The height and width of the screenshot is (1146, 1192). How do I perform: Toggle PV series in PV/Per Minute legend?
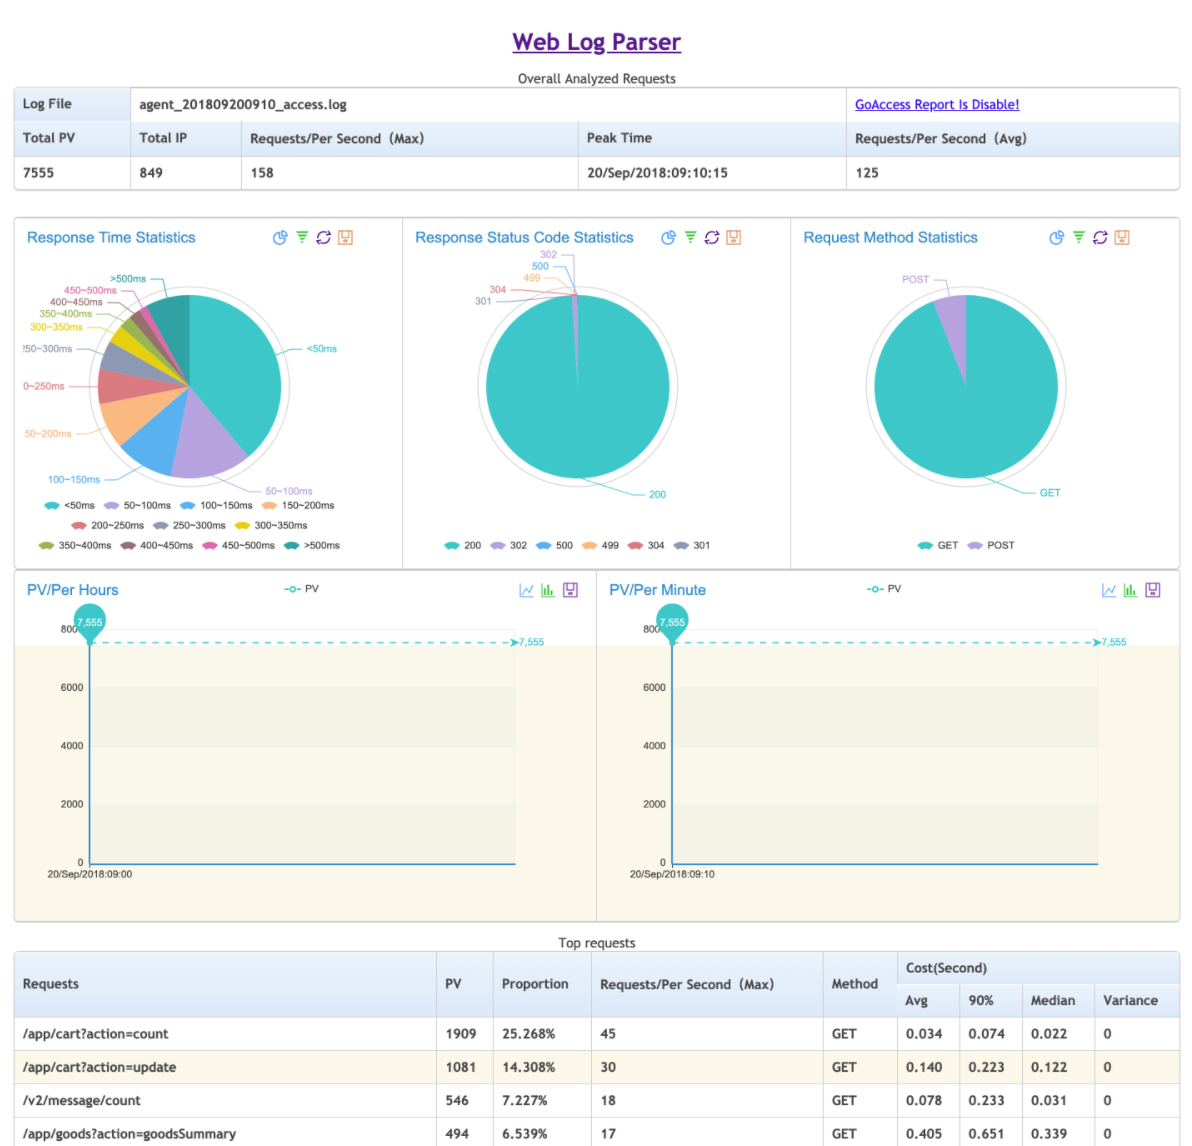[x=884, y=589]
